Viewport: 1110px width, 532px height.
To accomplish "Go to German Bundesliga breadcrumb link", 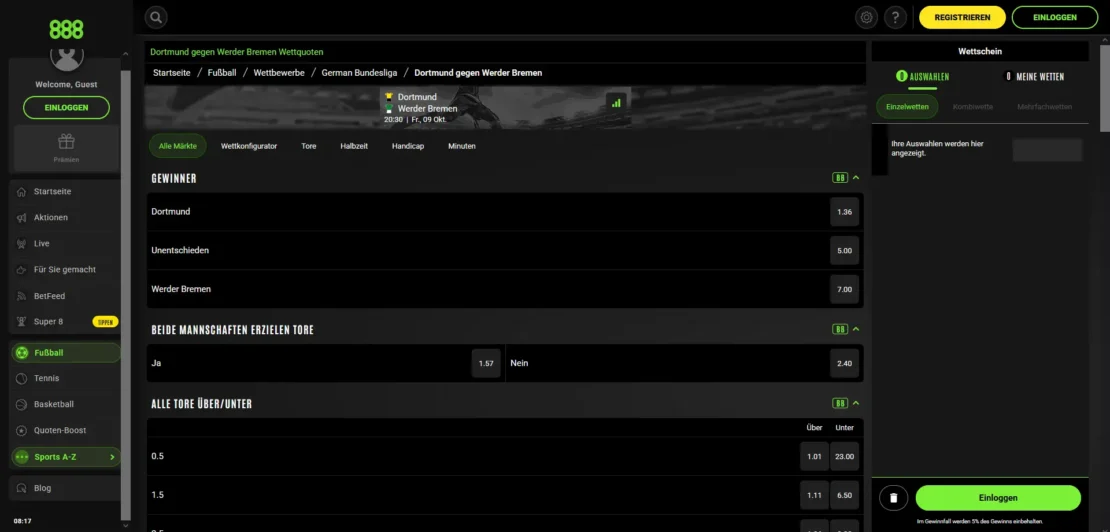I will [x=360, y=73].
